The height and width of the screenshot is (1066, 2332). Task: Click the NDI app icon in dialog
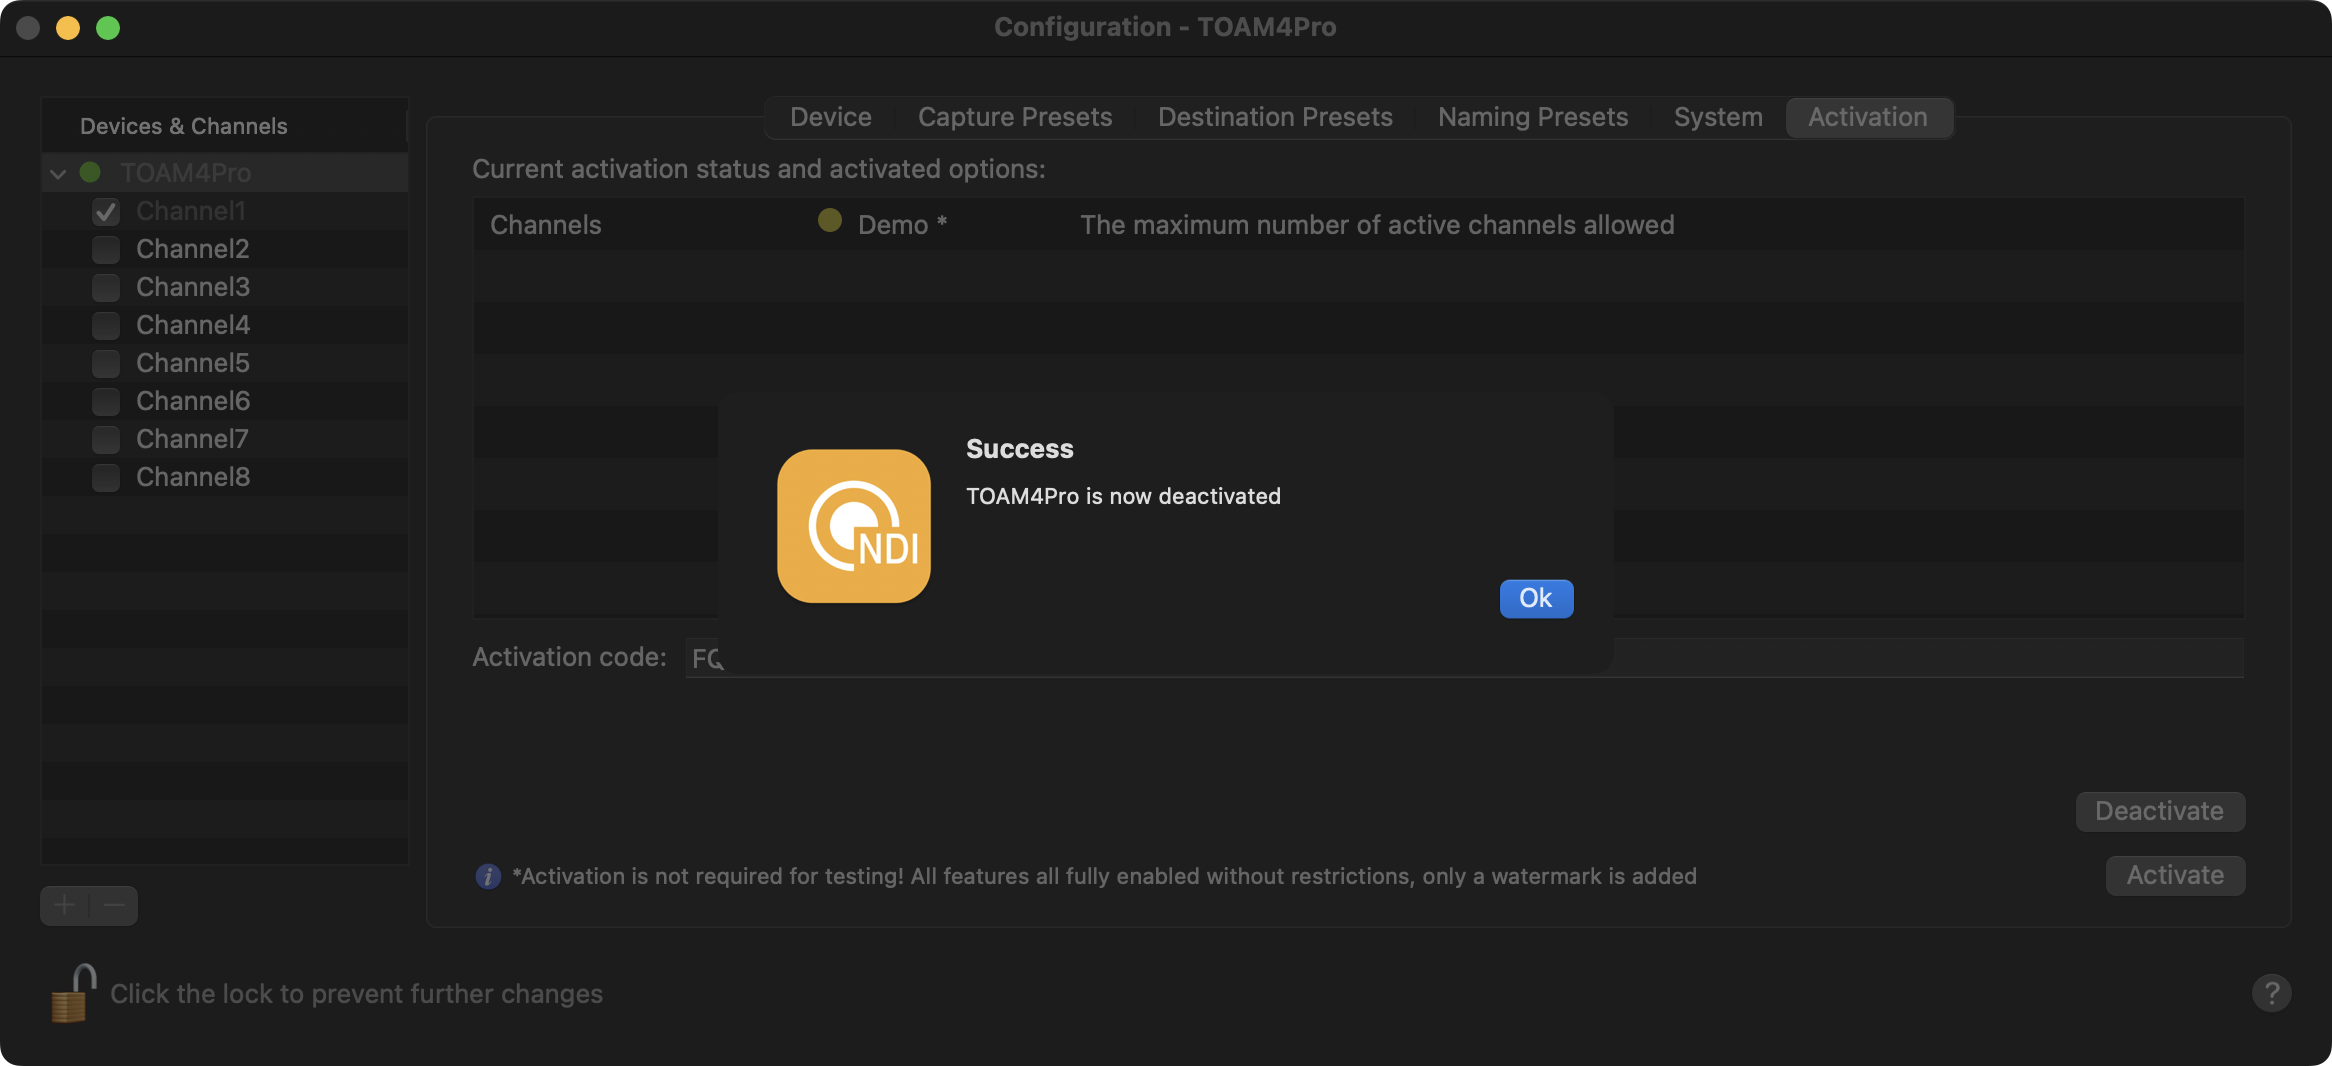854,526
